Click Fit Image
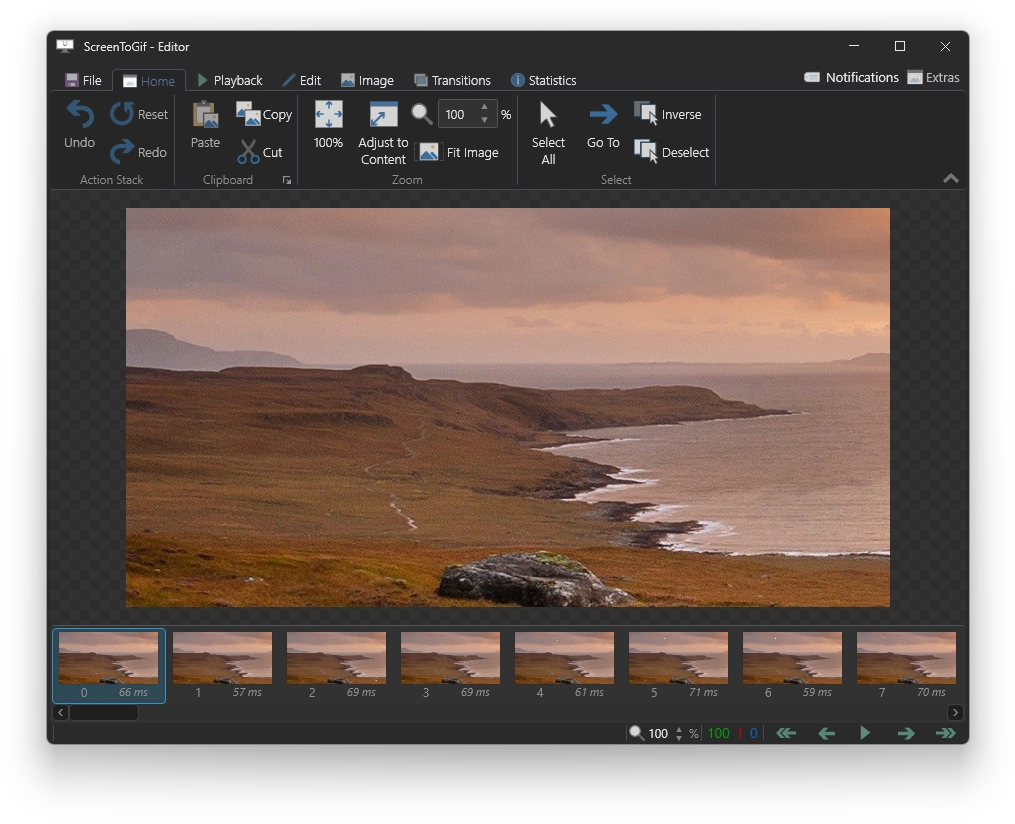Screen dimensions: 1015x824 459,152
